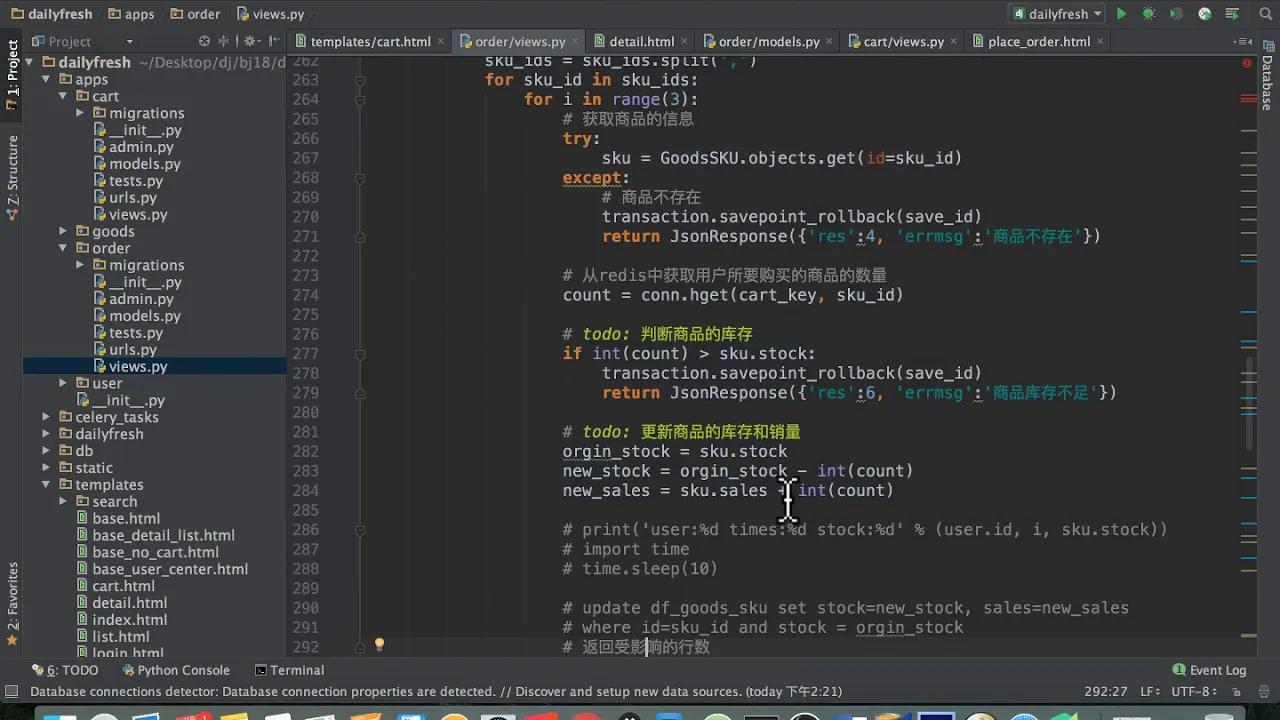Screen dimensions: 1280x720
Task: Toggle tool window bars icon in status bar
Action: point(11,691)
